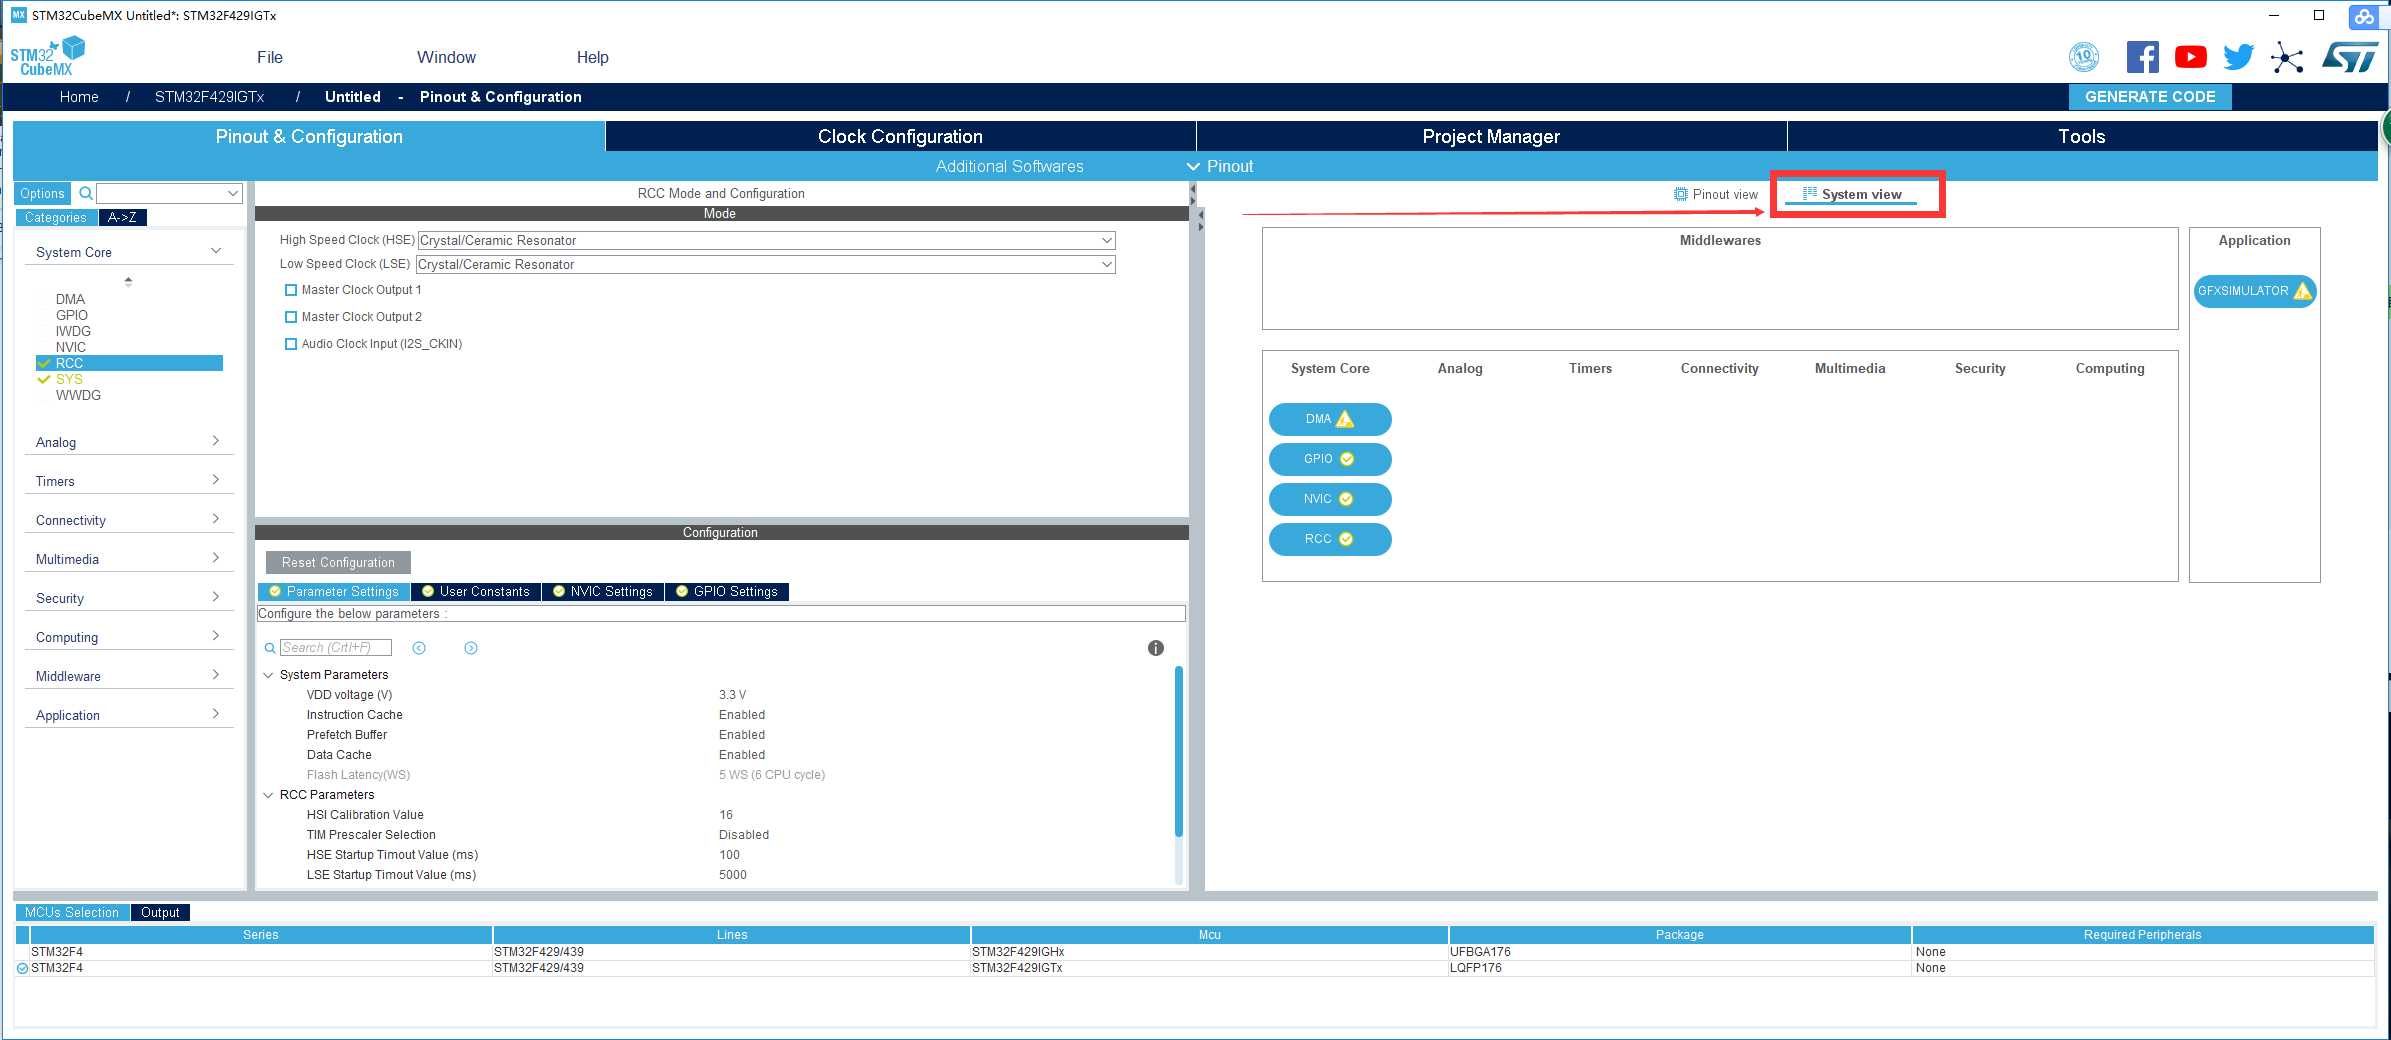Viewport: 2391px width, 1040px height.
Task: Click GENERATE CODE button
Action: tap(2150, 97)
